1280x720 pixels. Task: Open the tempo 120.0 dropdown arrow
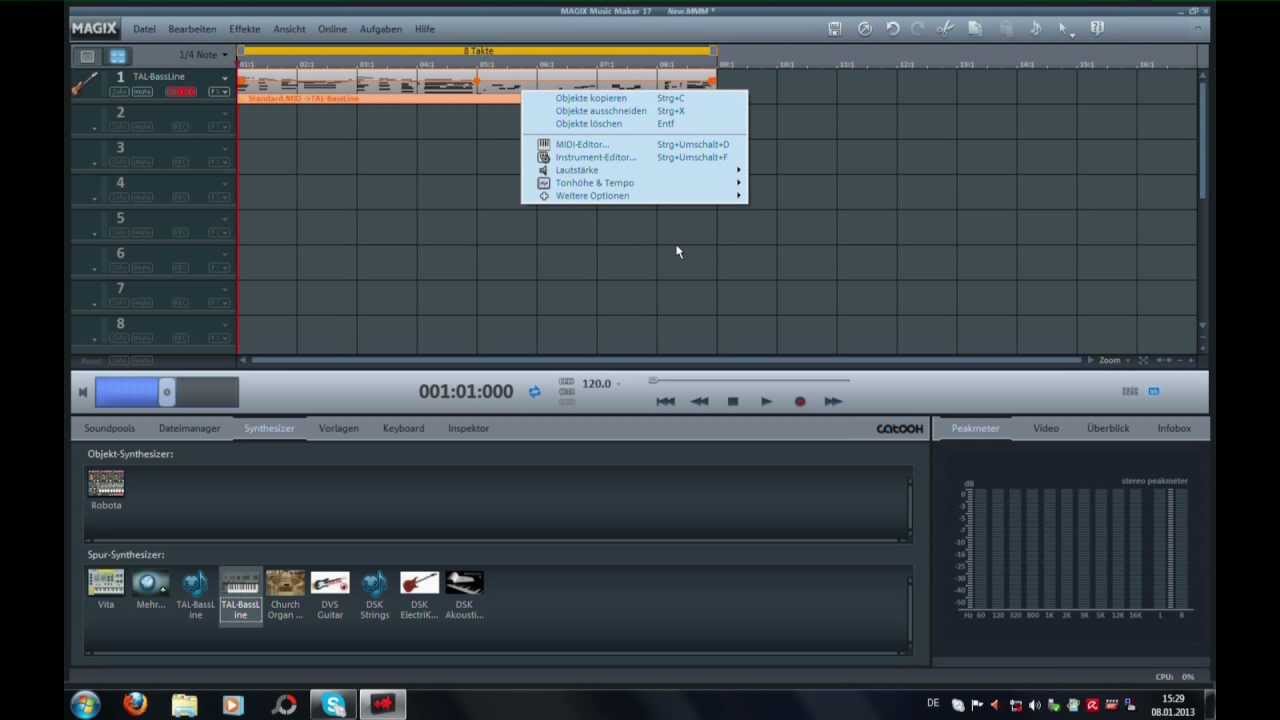pos(619,384)
